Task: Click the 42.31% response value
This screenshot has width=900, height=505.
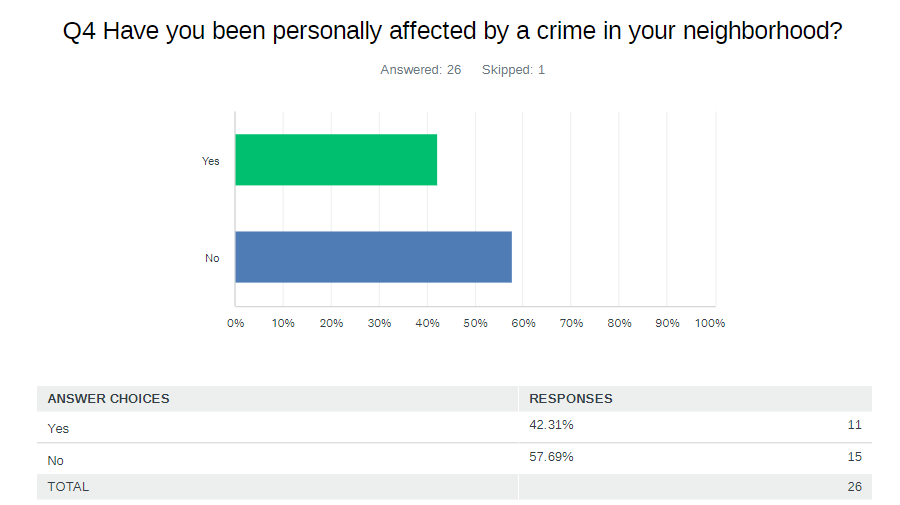Action: tap(551, 425)
